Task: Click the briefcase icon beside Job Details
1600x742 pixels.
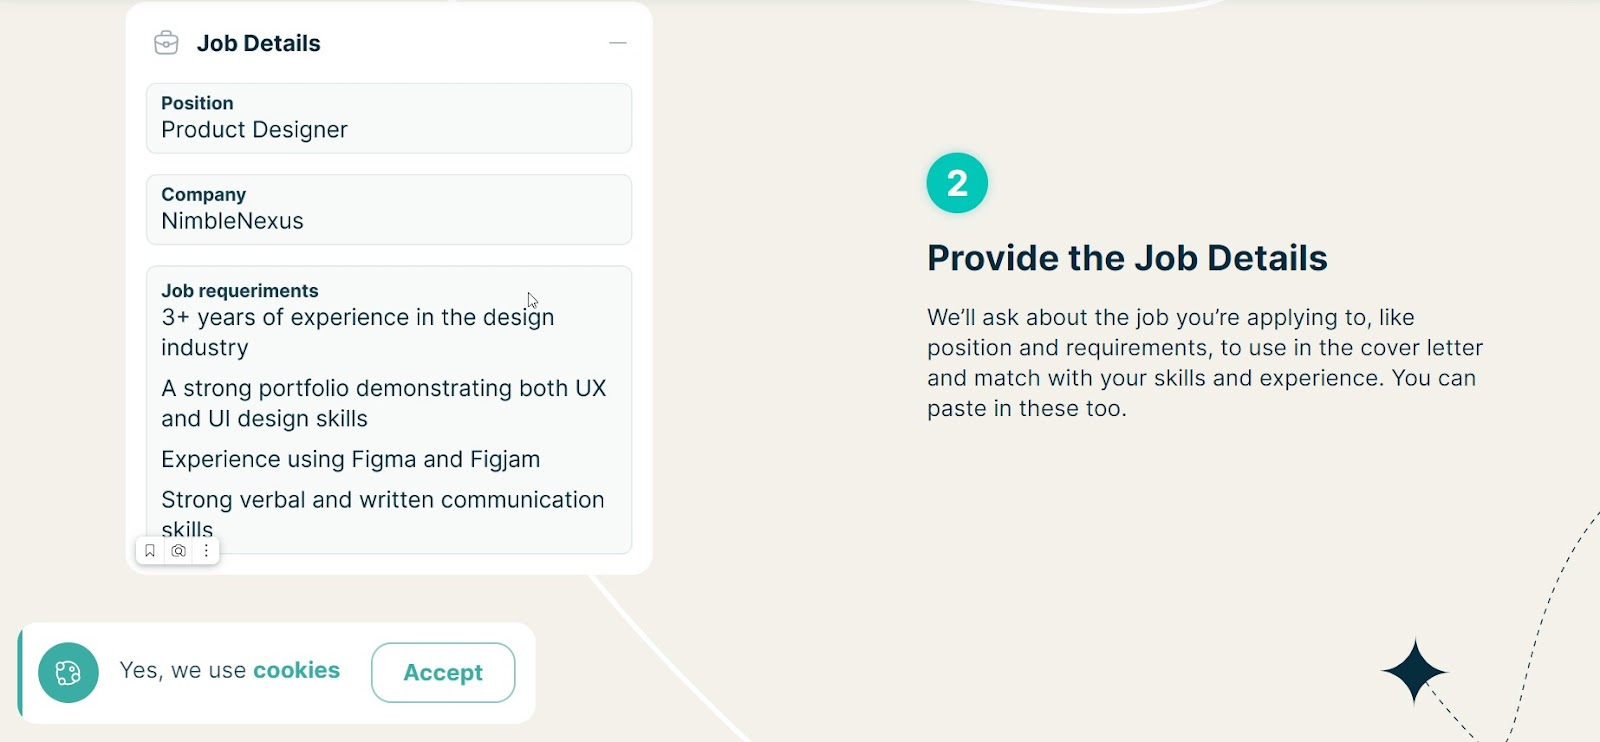Action: [x=166, y=43]
